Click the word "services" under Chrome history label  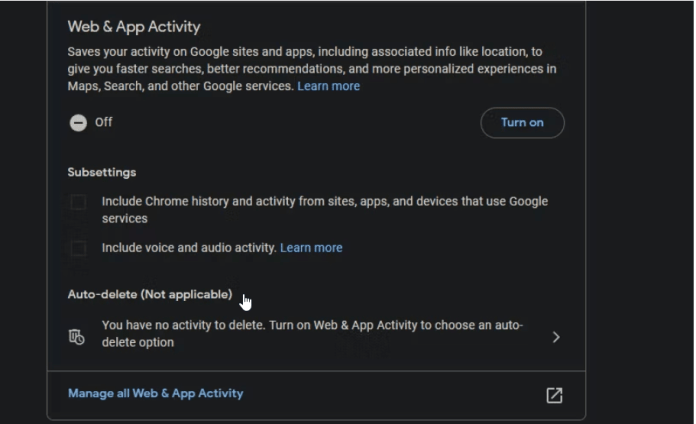(x=124, y=219)
